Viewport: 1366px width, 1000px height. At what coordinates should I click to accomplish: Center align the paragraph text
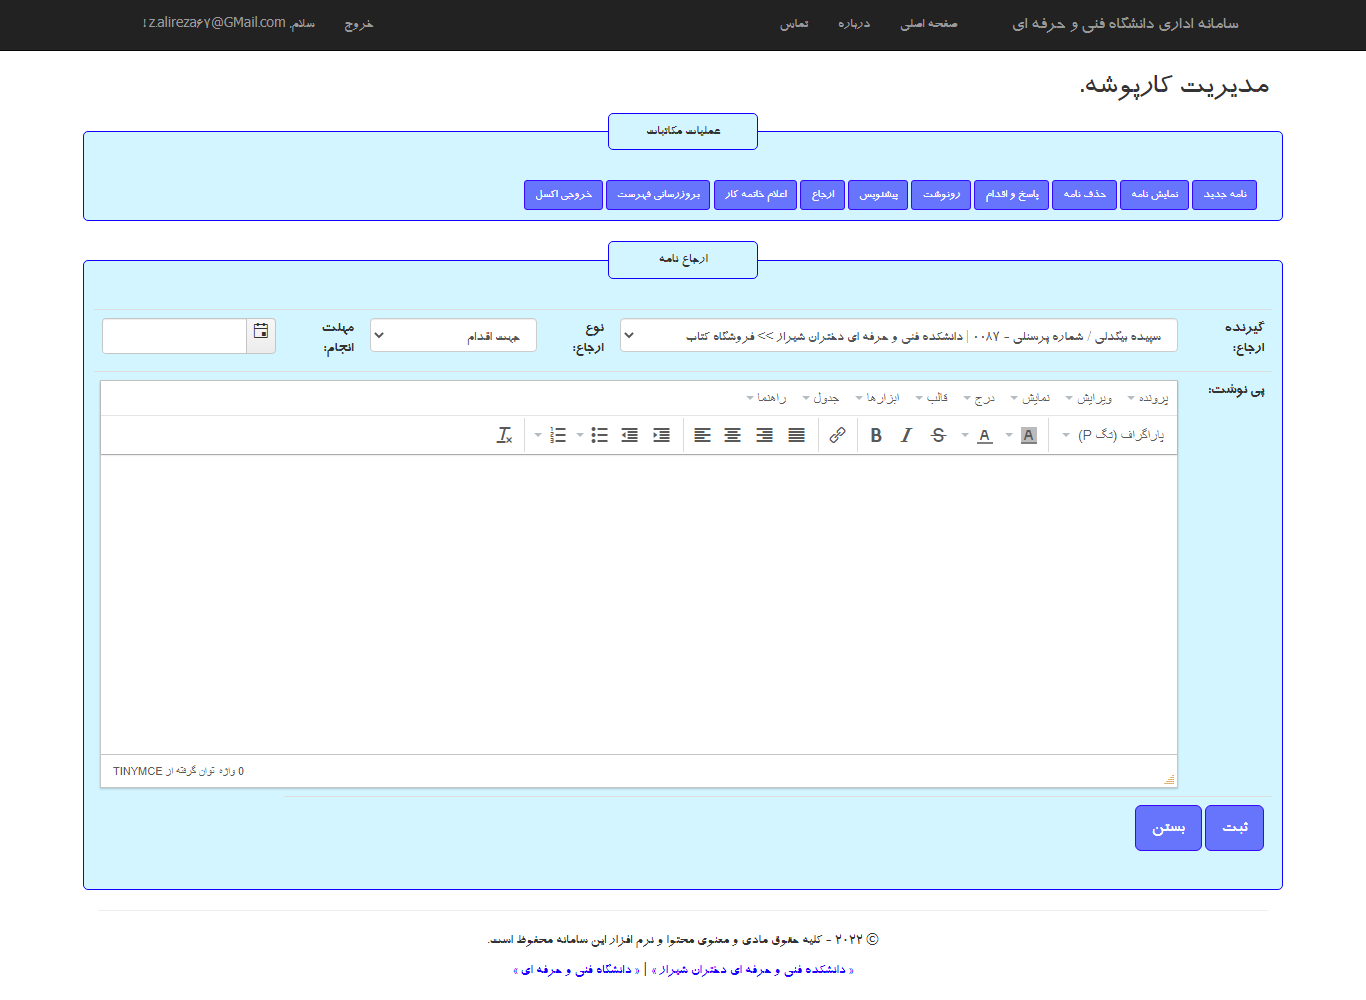733,435
